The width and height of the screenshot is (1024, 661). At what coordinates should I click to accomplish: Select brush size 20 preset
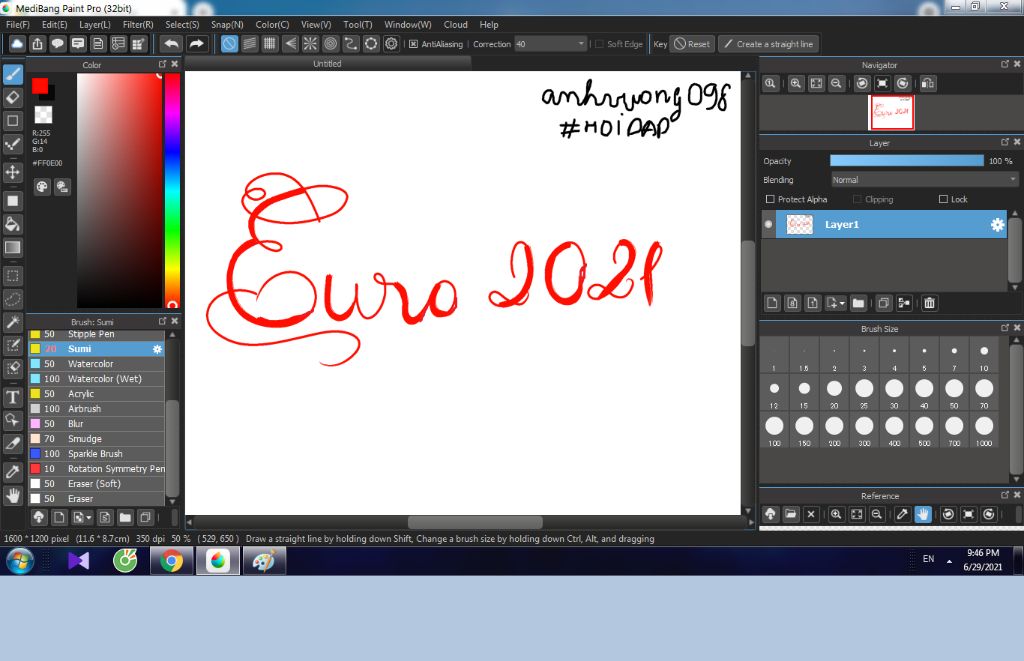[x=834, y=393]
